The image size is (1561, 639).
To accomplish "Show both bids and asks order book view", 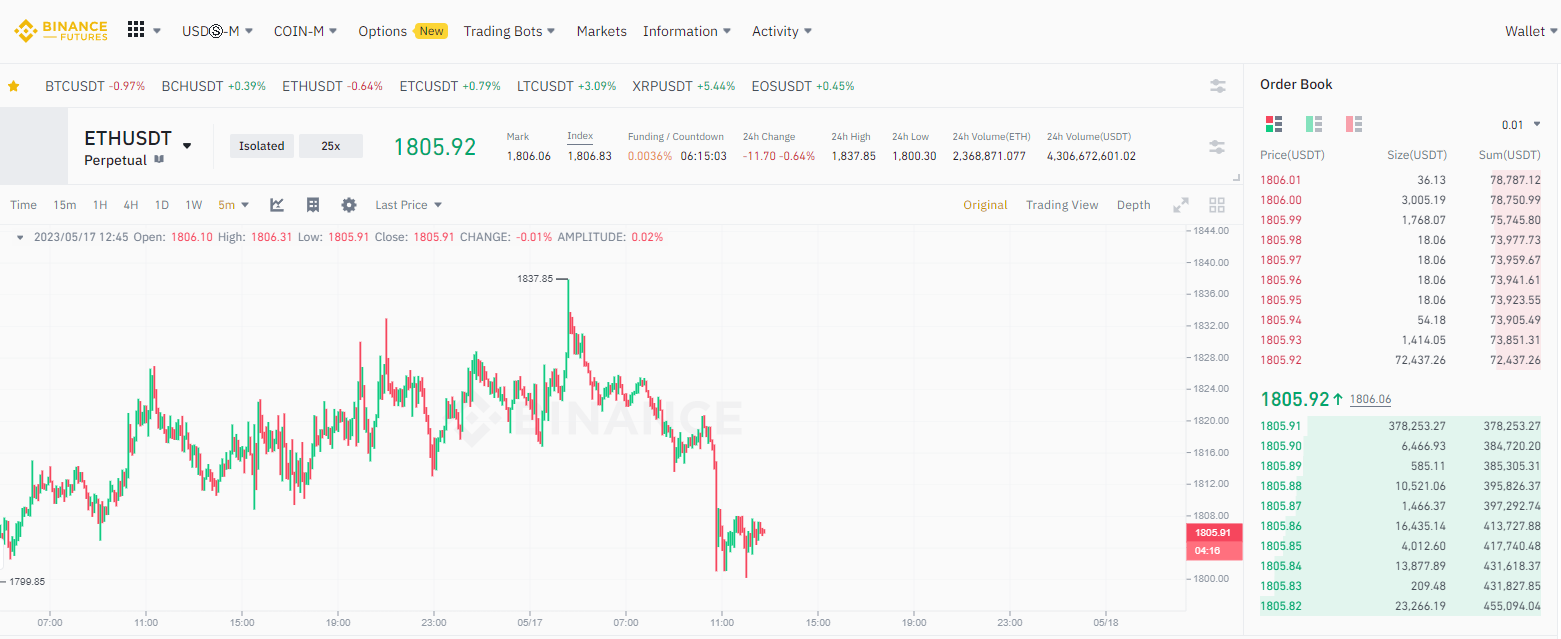I will [x=1274, y=124].
